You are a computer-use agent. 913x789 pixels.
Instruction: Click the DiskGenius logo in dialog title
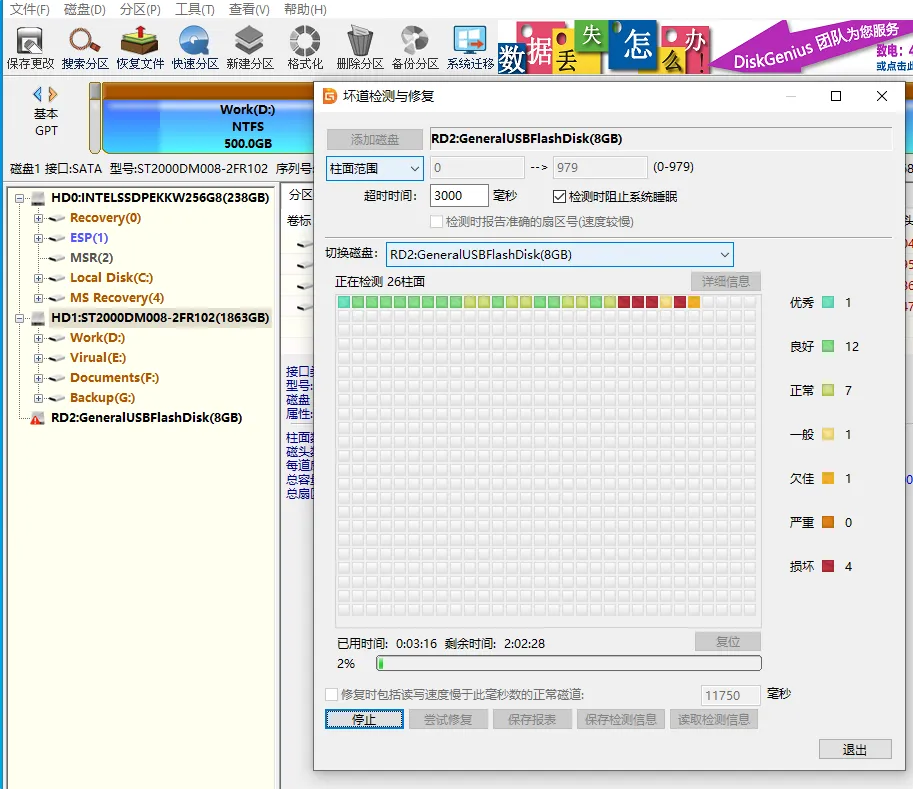[x=330, y=96]
